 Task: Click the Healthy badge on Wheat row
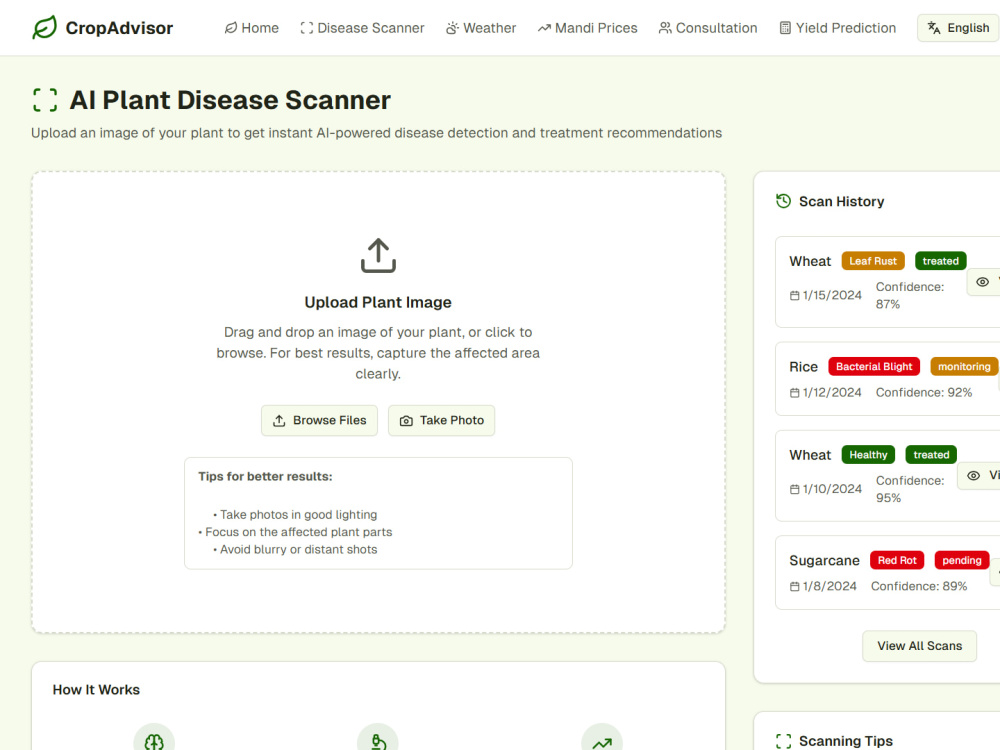(869, 455)
